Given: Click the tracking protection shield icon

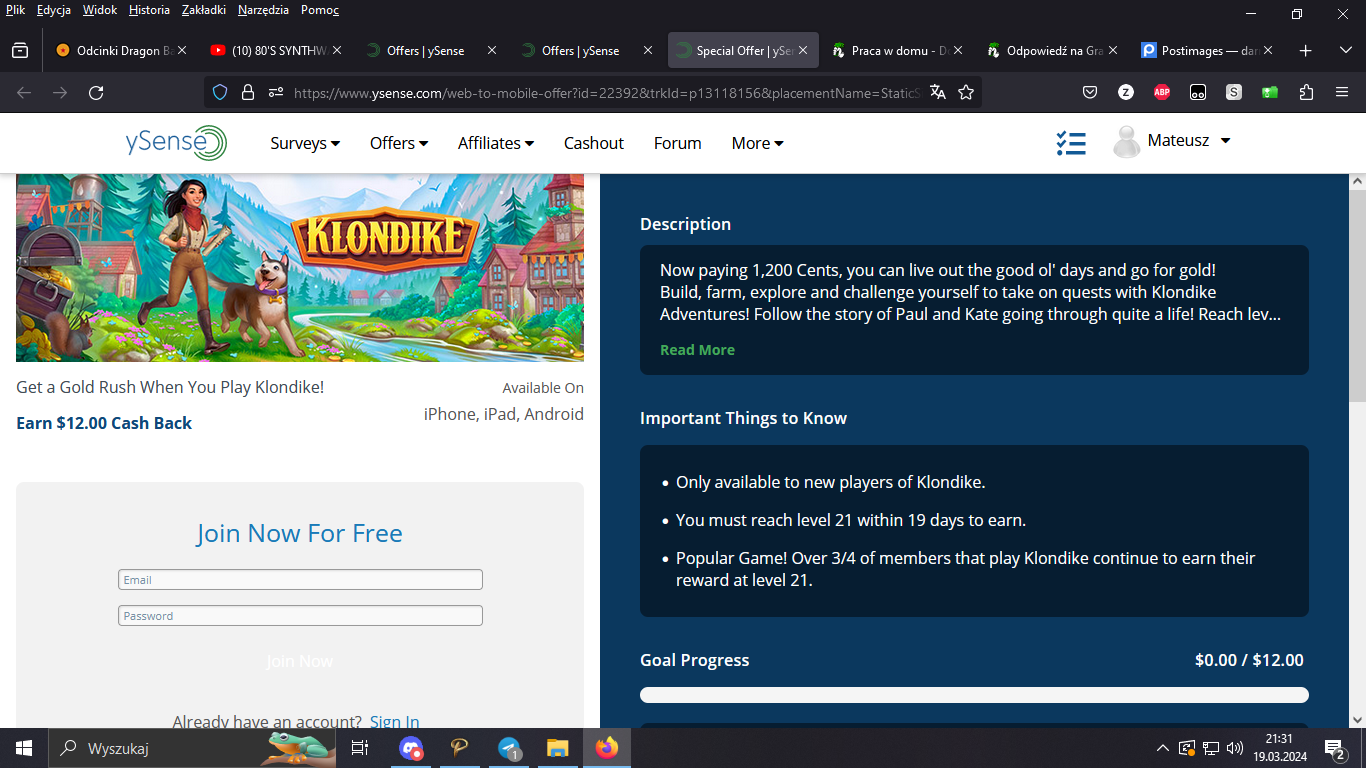Looking at the screenshot, I should [x=220, y=93].
